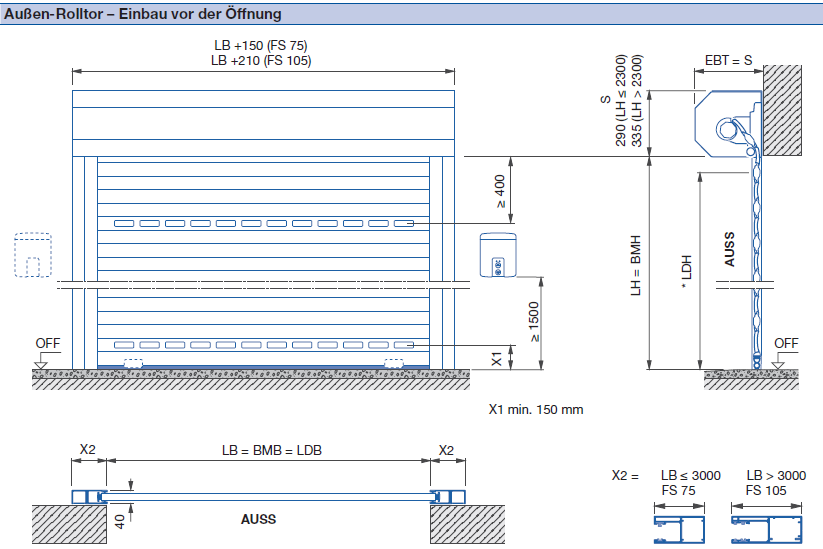823x549 pixels.
Task: Click the rotated "X1" dimension label
Action: (x=497, y=358)
